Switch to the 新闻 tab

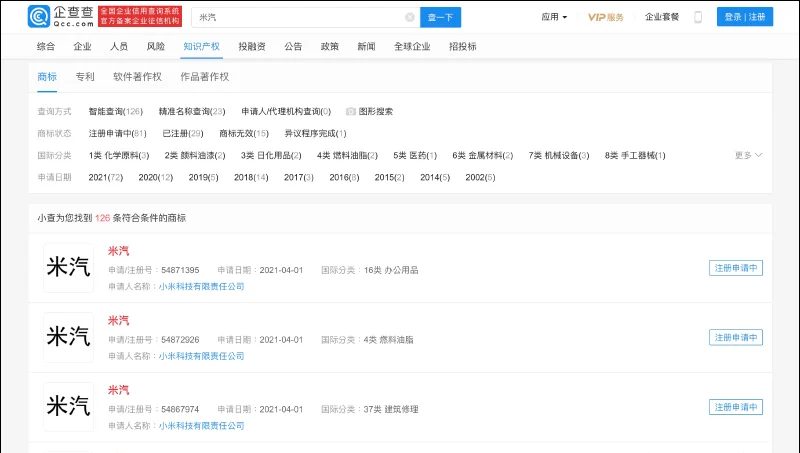point(366,46)
